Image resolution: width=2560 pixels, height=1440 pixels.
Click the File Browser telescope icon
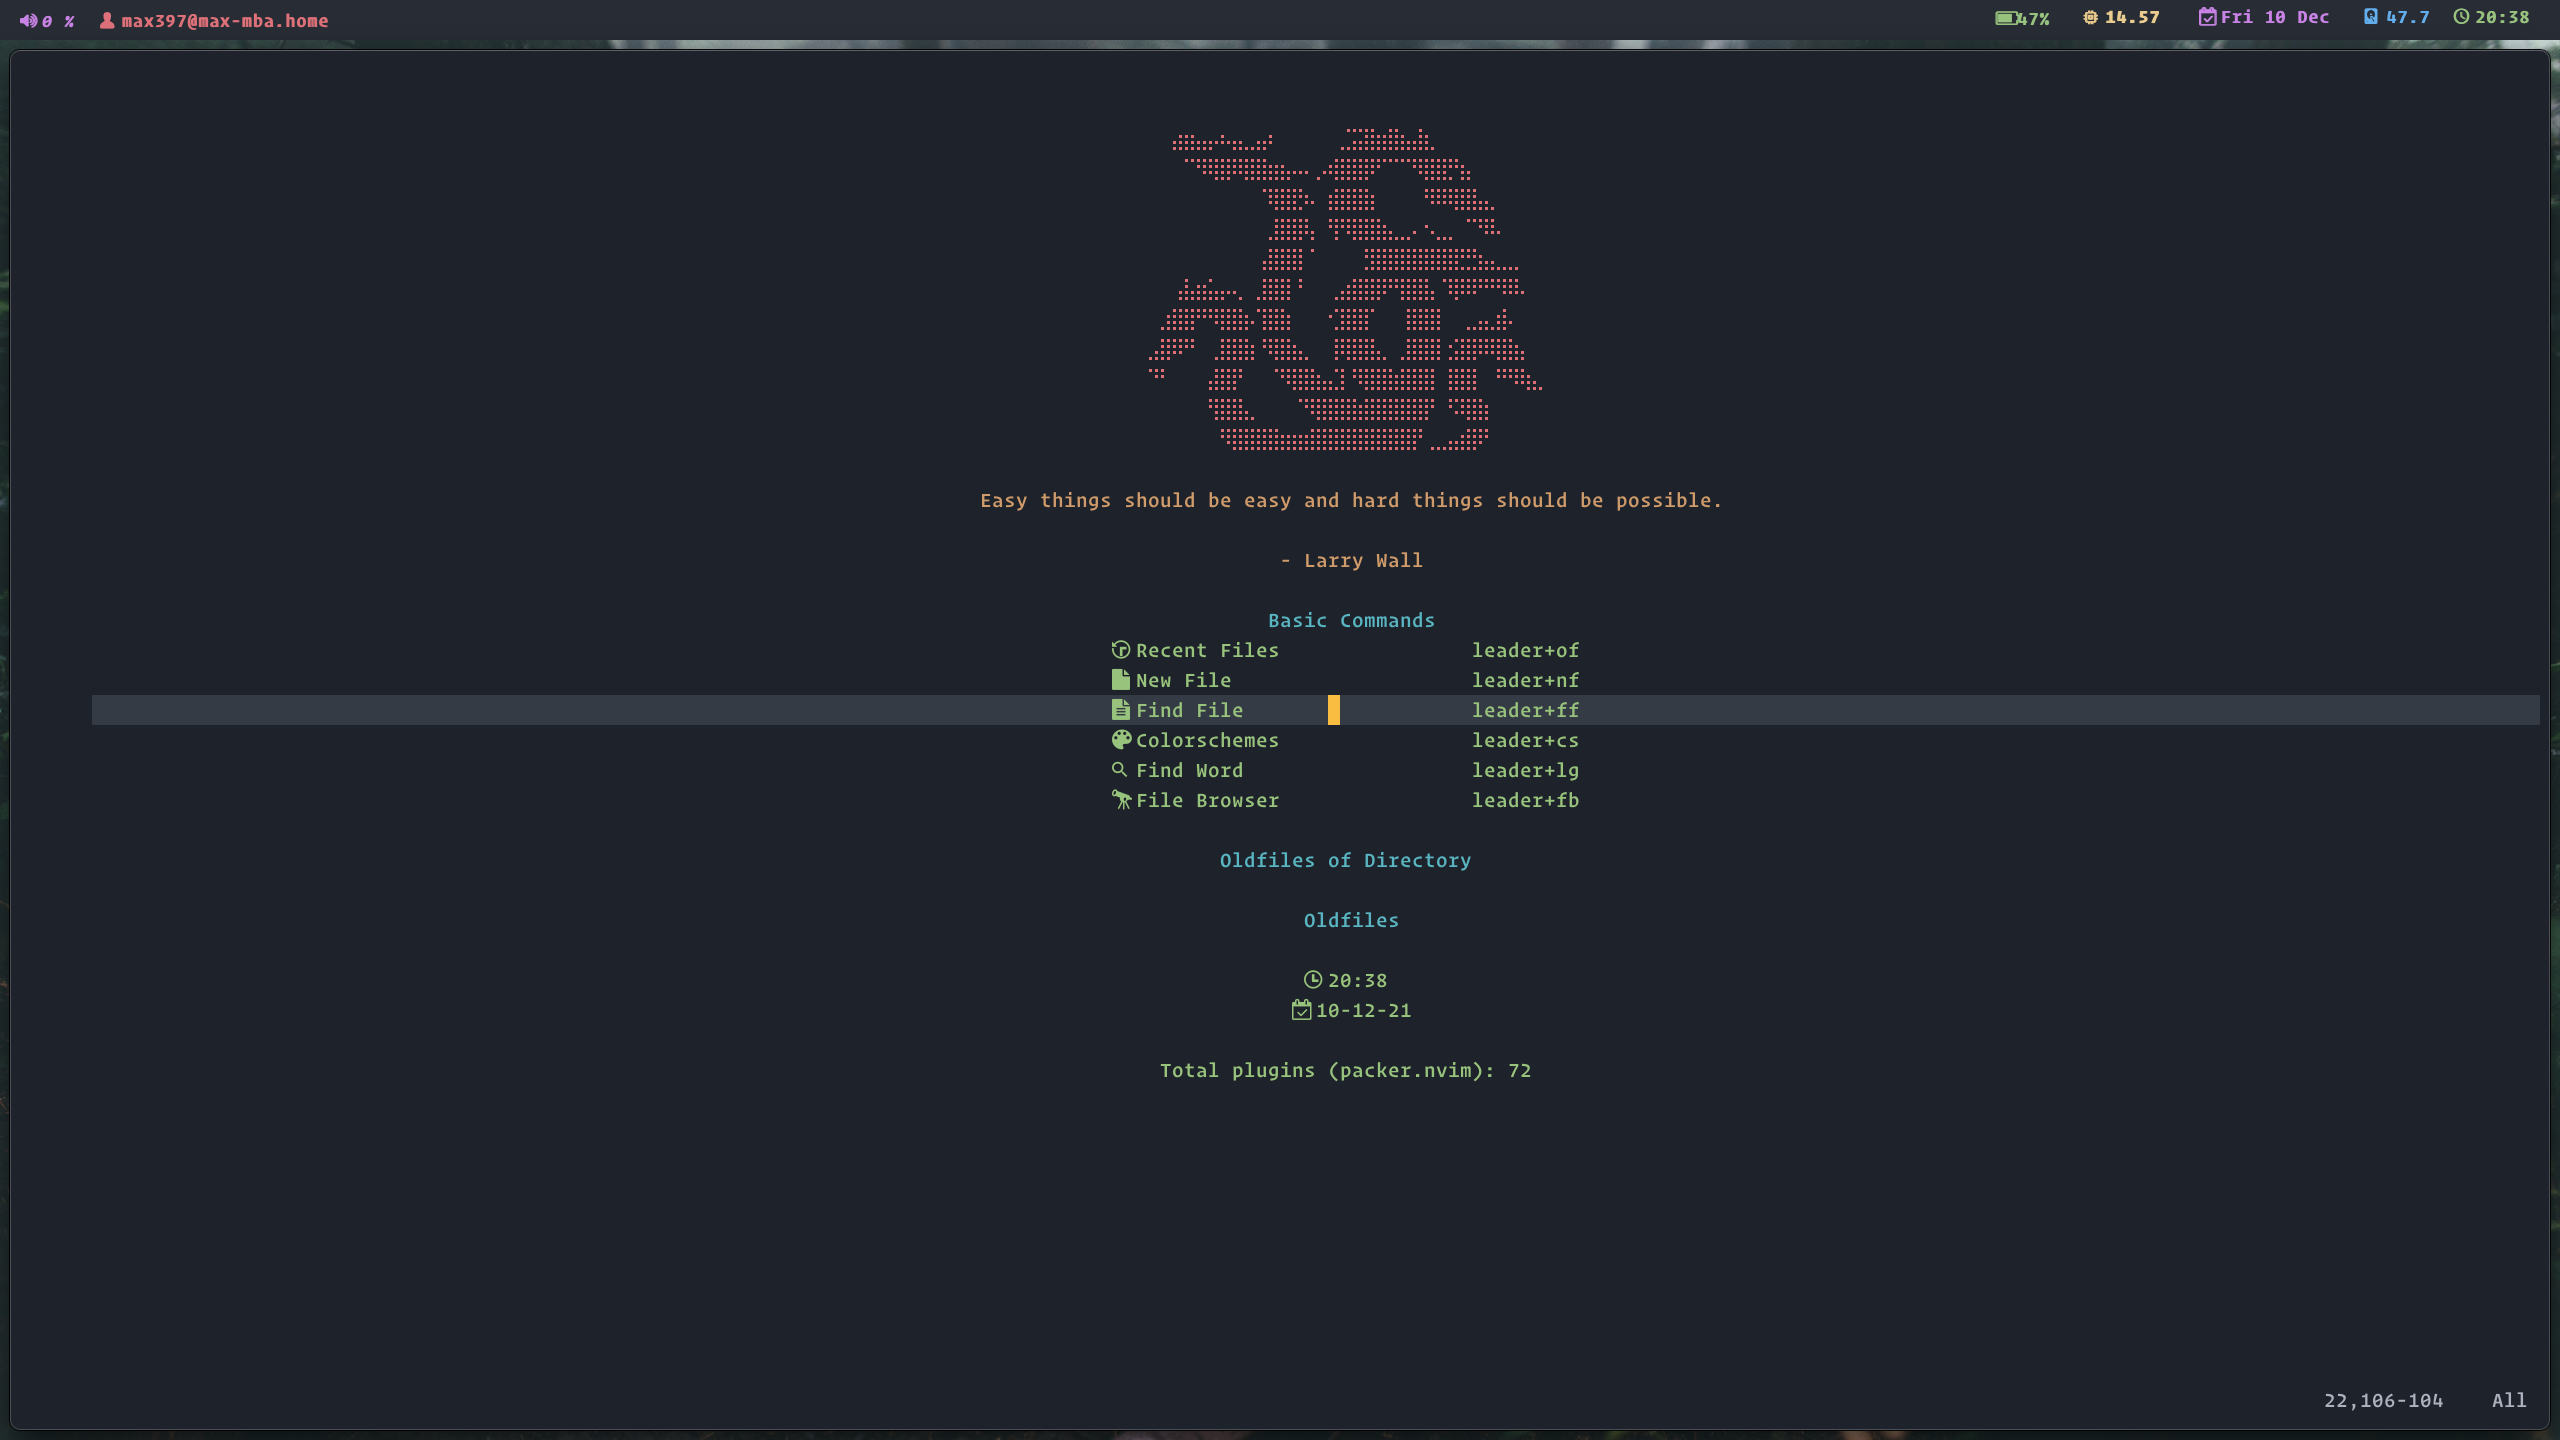coord(1121,800)
